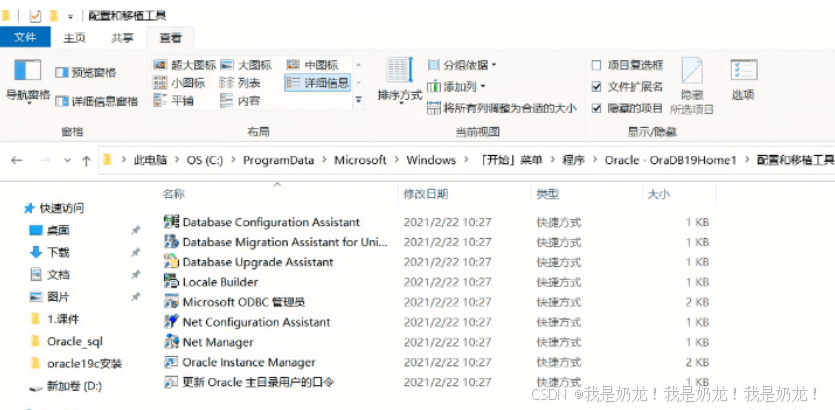Open 新加卷 (D:) drive in sidebar
The image size is (835, 410).
[73, 386]
